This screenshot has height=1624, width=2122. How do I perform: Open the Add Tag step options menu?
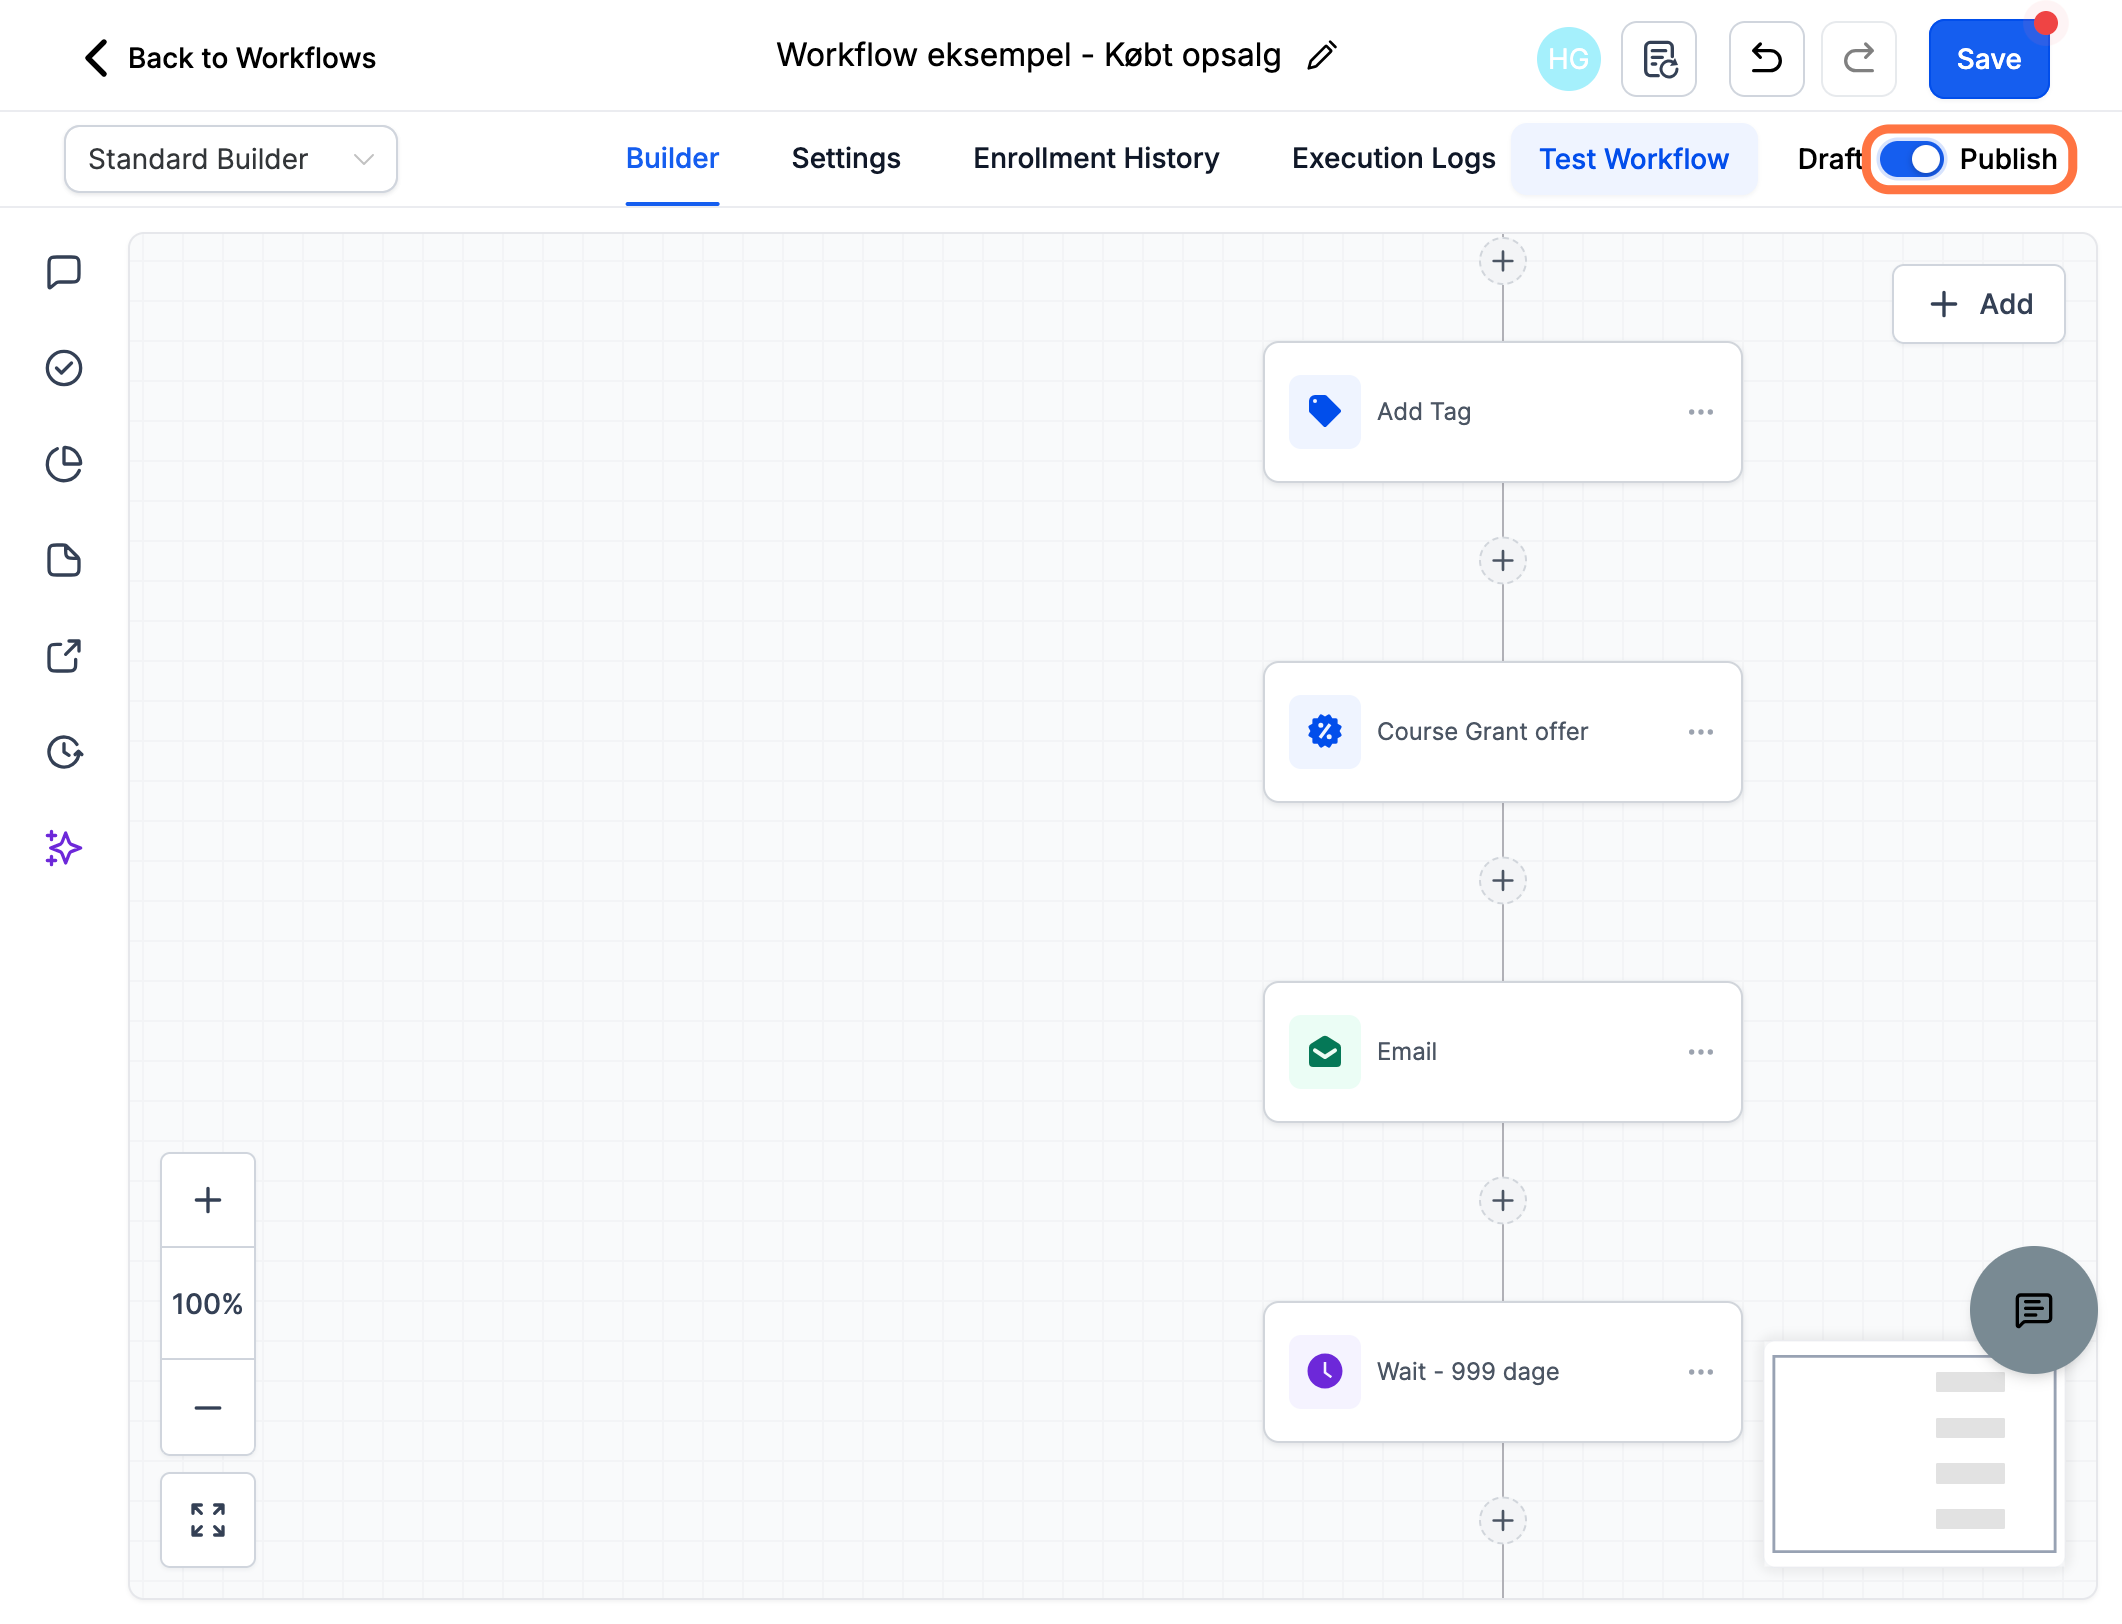click(x=1701, y=412)
